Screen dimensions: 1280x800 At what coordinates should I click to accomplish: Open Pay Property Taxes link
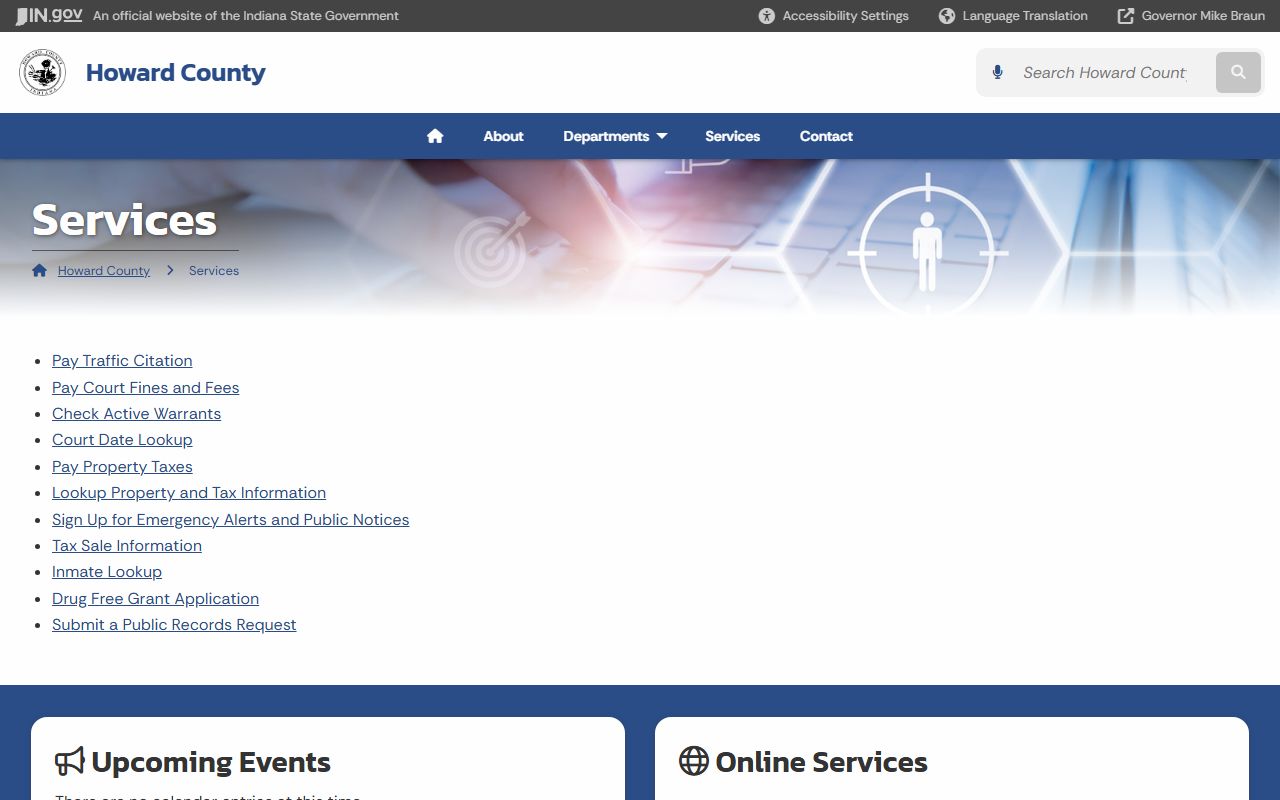pos(122,467)
